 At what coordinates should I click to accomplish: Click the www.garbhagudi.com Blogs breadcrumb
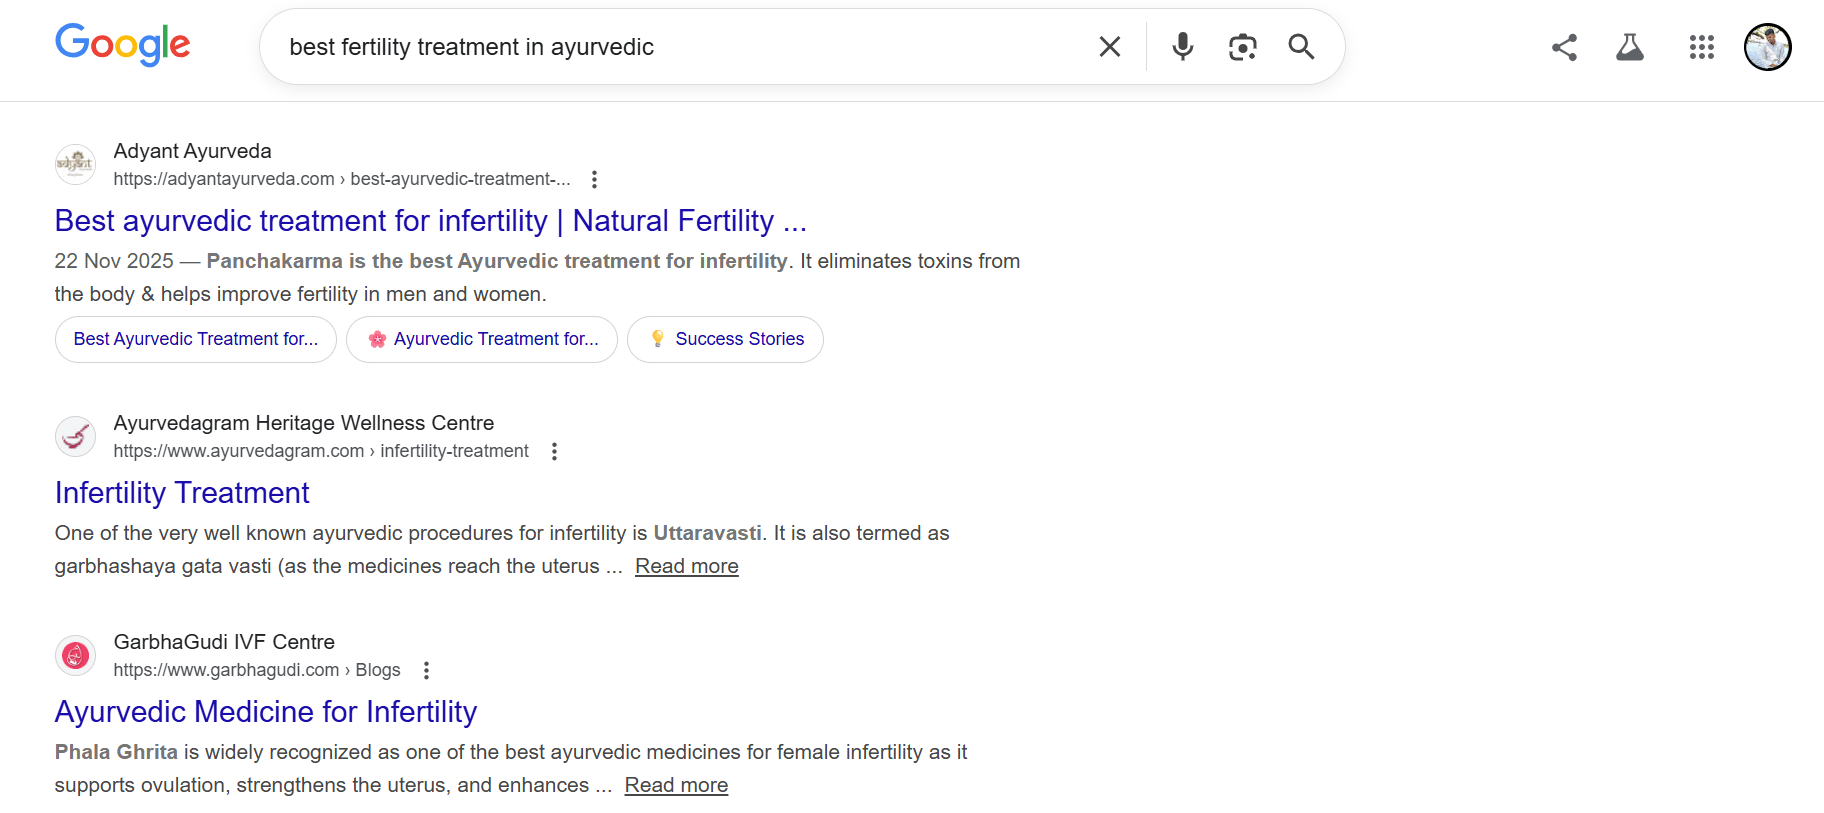click(257, 670)
